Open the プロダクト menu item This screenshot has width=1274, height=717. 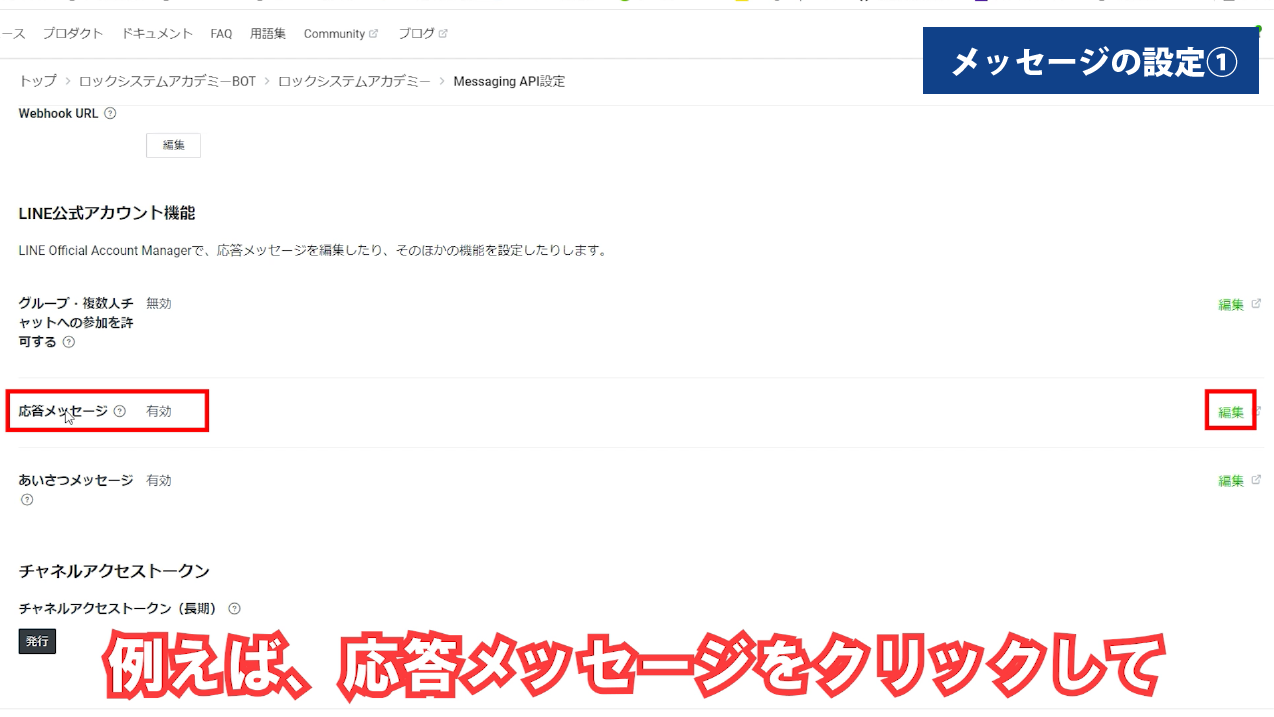pyautogui.click(x=72, y=34)
